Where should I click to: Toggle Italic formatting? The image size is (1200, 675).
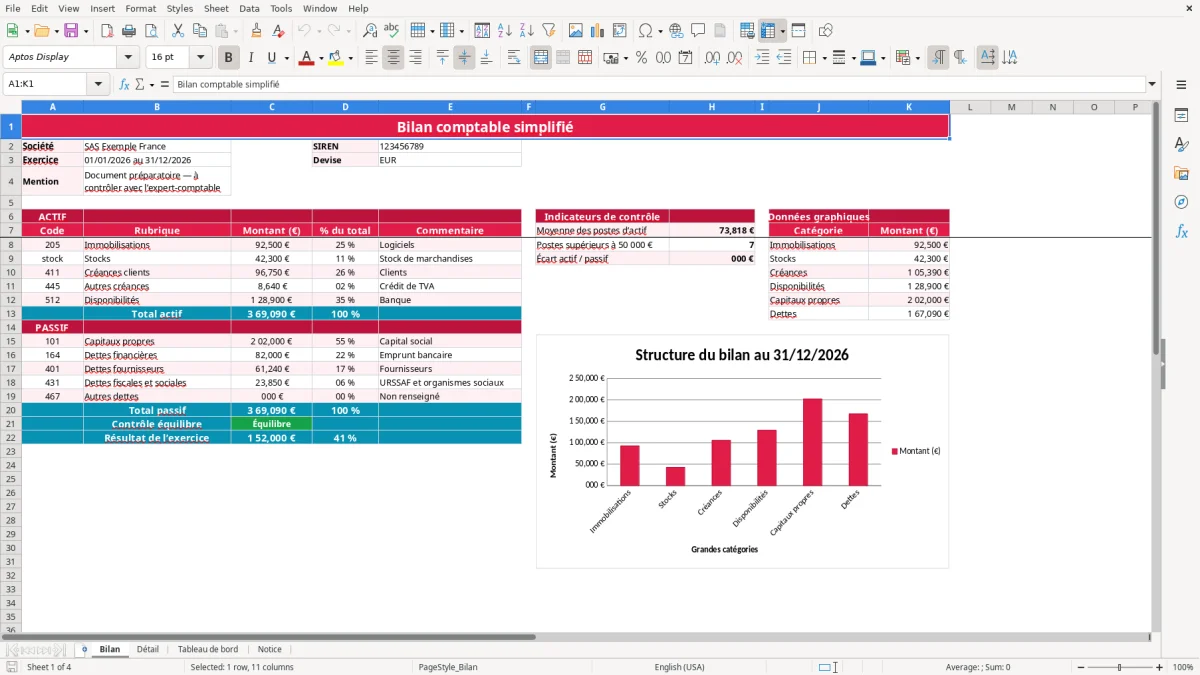click(251, 58)
